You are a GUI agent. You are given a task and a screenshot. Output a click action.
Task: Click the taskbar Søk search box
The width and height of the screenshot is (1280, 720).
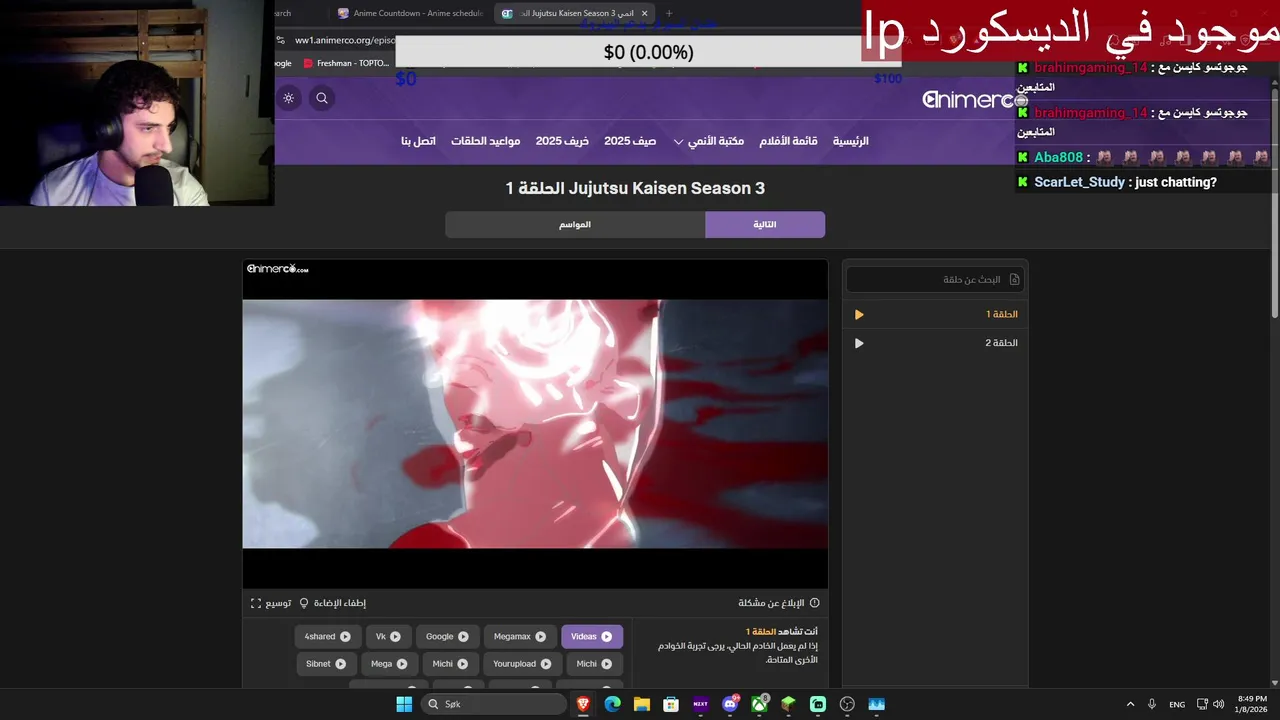[x=493, y=704]
